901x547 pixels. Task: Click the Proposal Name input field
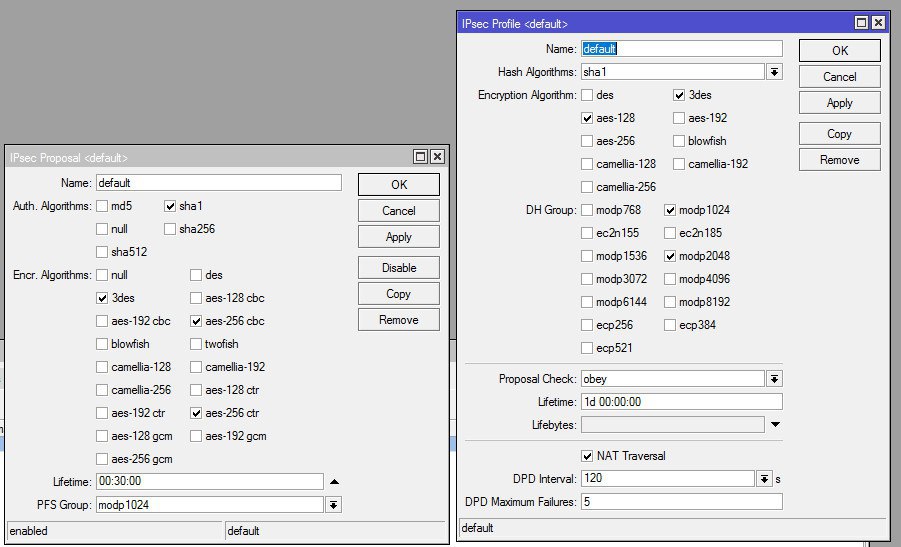219,183
